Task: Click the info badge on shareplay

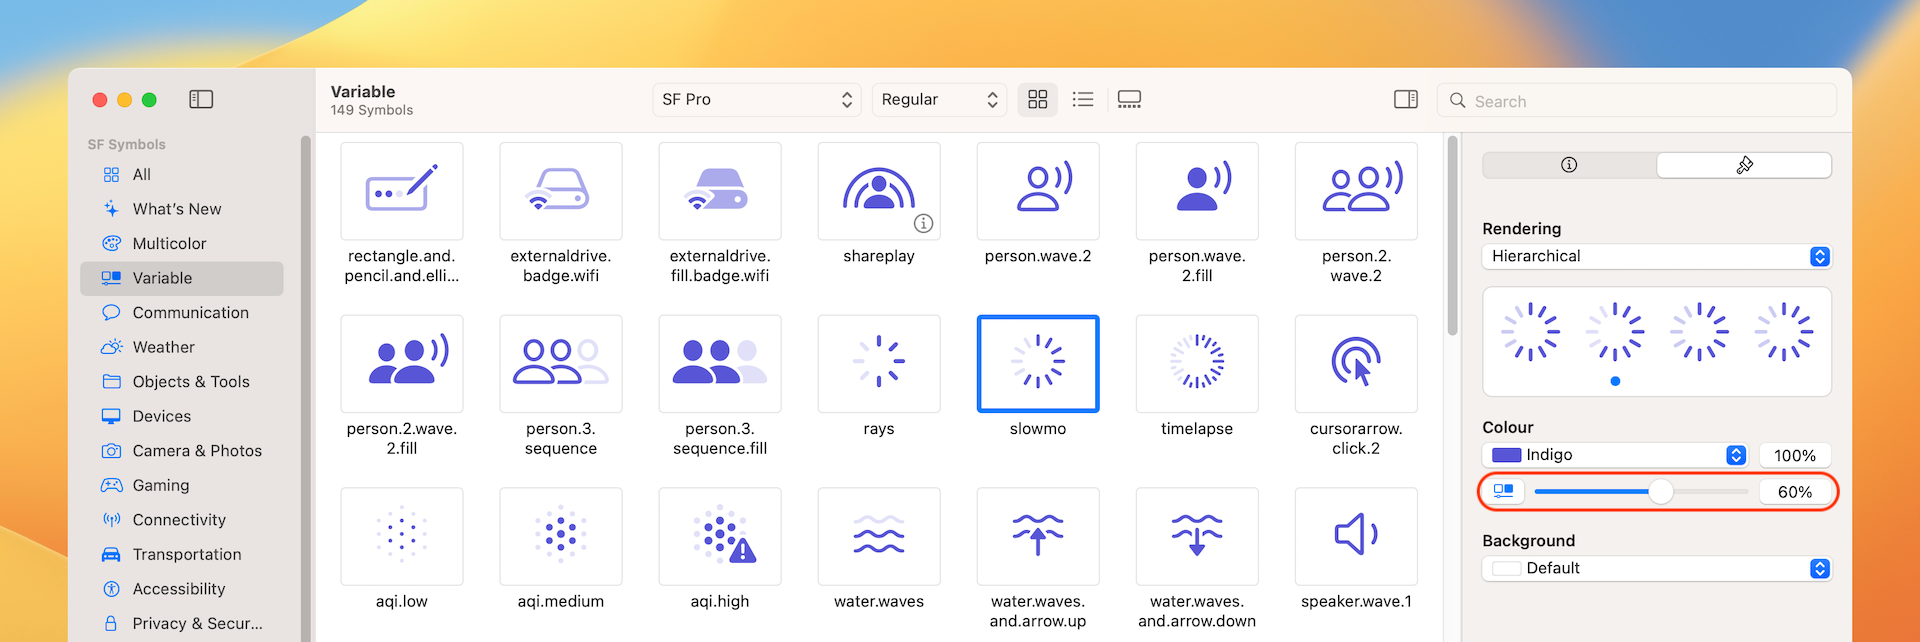Action: click(x=923, y=224)
